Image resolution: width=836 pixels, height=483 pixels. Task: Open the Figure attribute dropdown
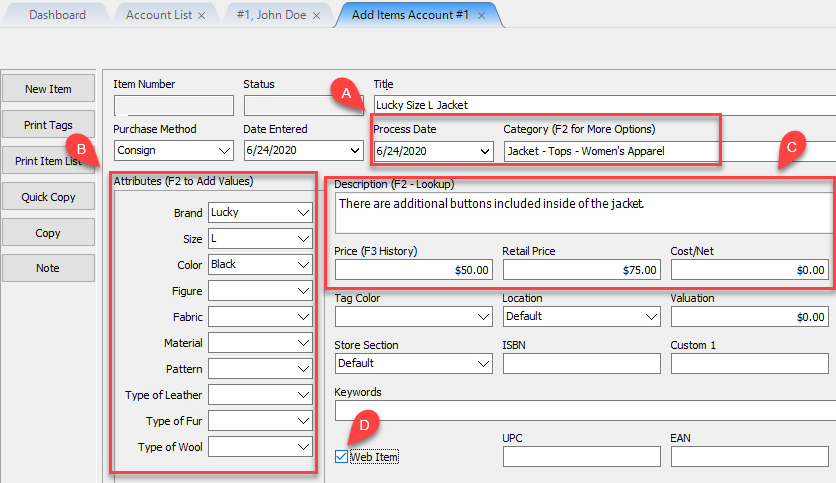(x=303, y=291)
